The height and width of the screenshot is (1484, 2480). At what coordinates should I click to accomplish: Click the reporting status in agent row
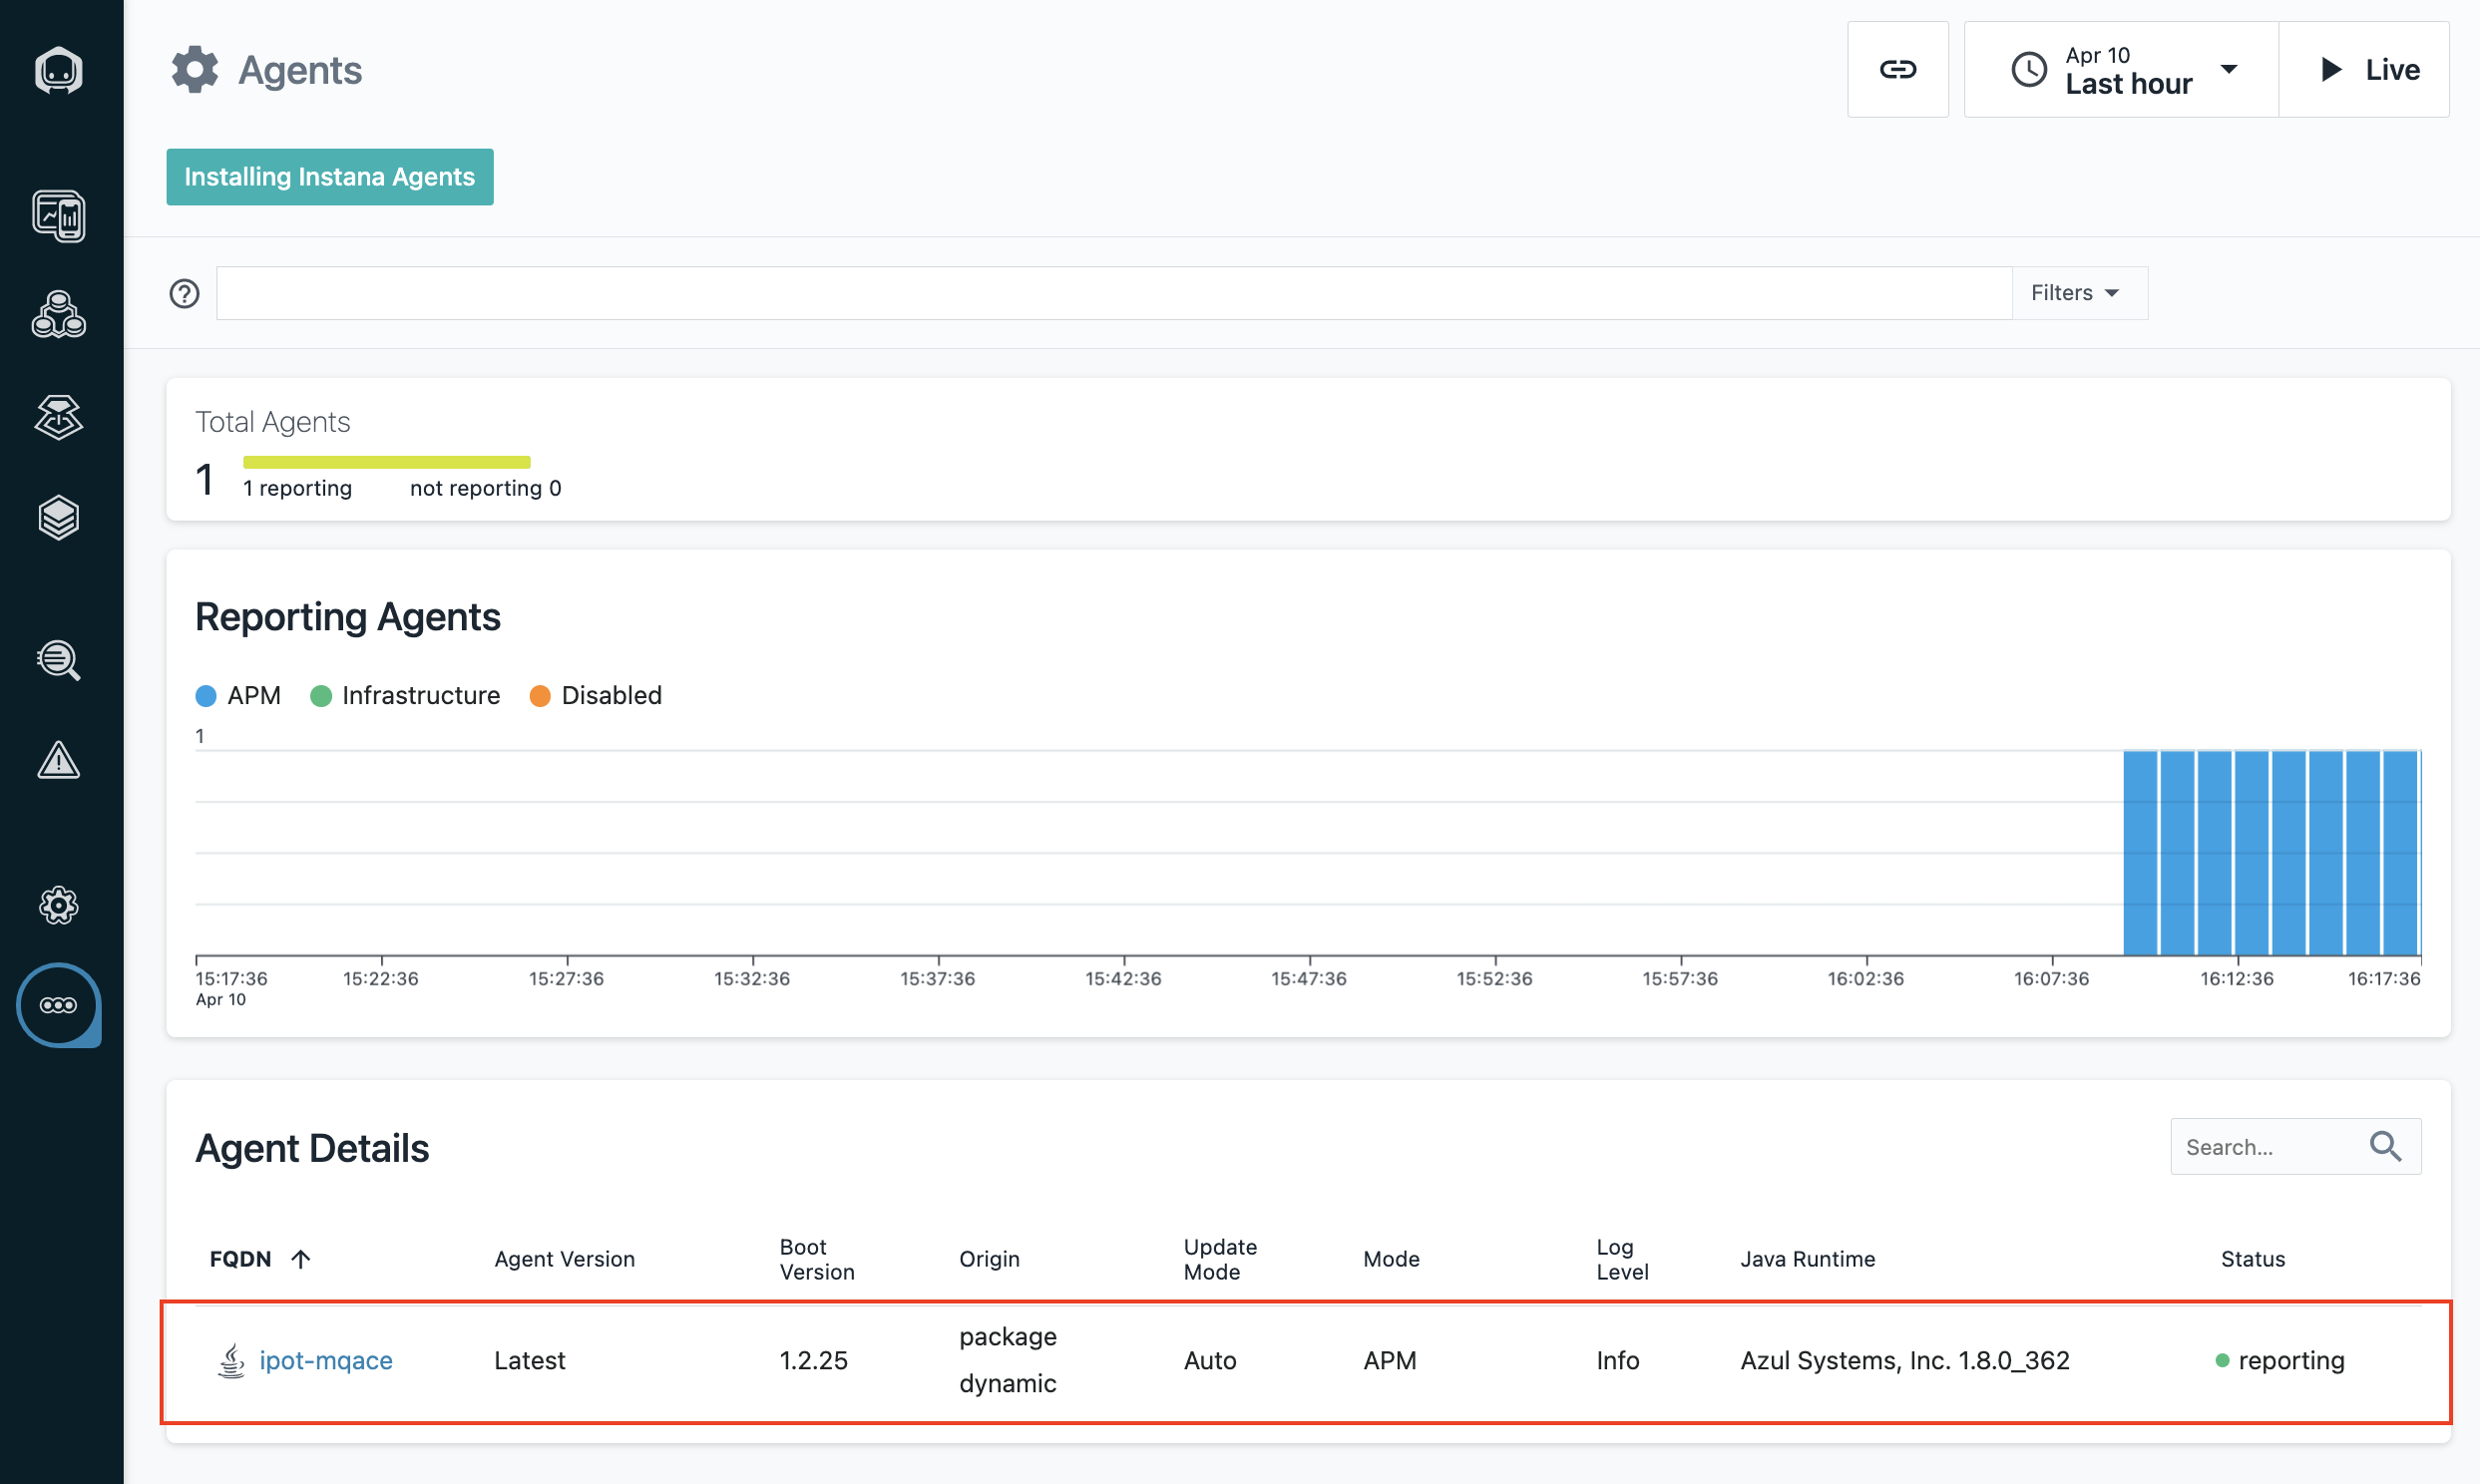(2280, 1360)
